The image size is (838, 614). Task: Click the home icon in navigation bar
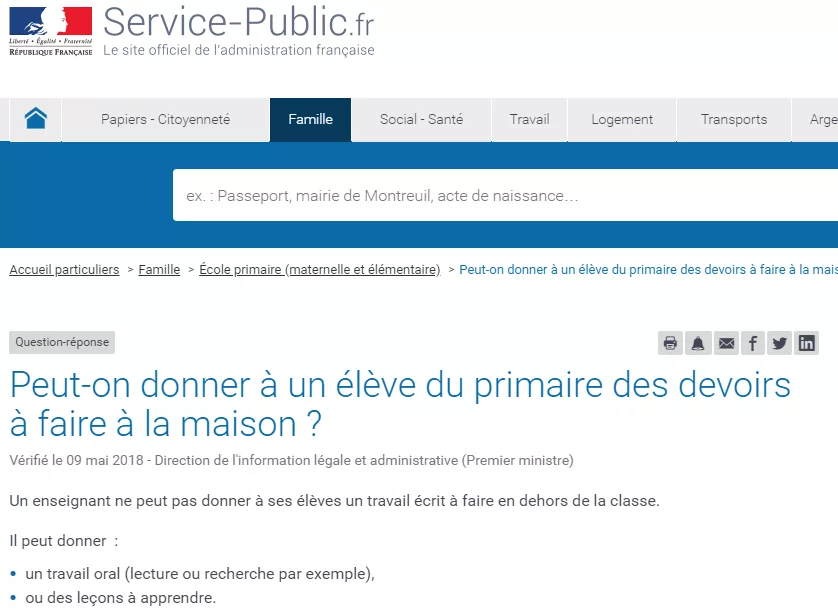point(36,119)
